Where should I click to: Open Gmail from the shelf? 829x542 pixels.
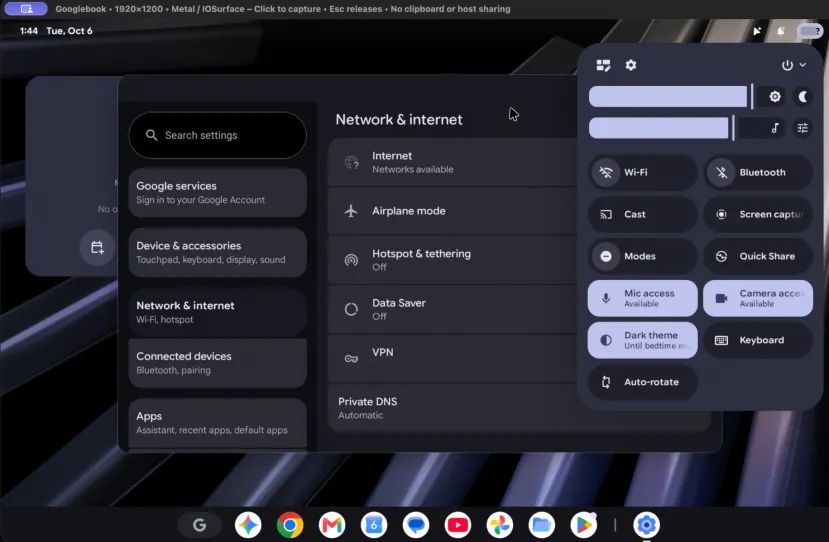click(x=332, y=525)
